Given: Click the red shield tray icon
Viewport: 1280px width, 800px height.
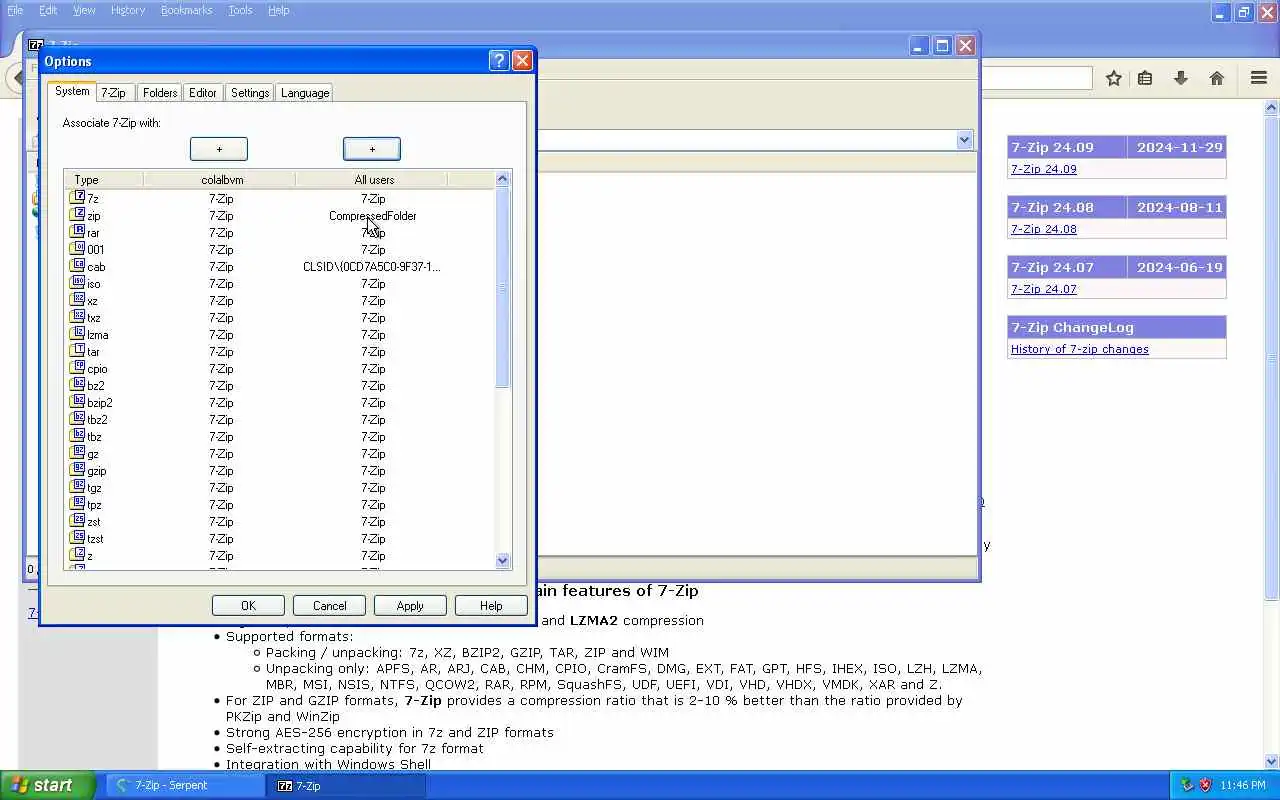Looking at the screenshot, I should [x=1205, y=785].
